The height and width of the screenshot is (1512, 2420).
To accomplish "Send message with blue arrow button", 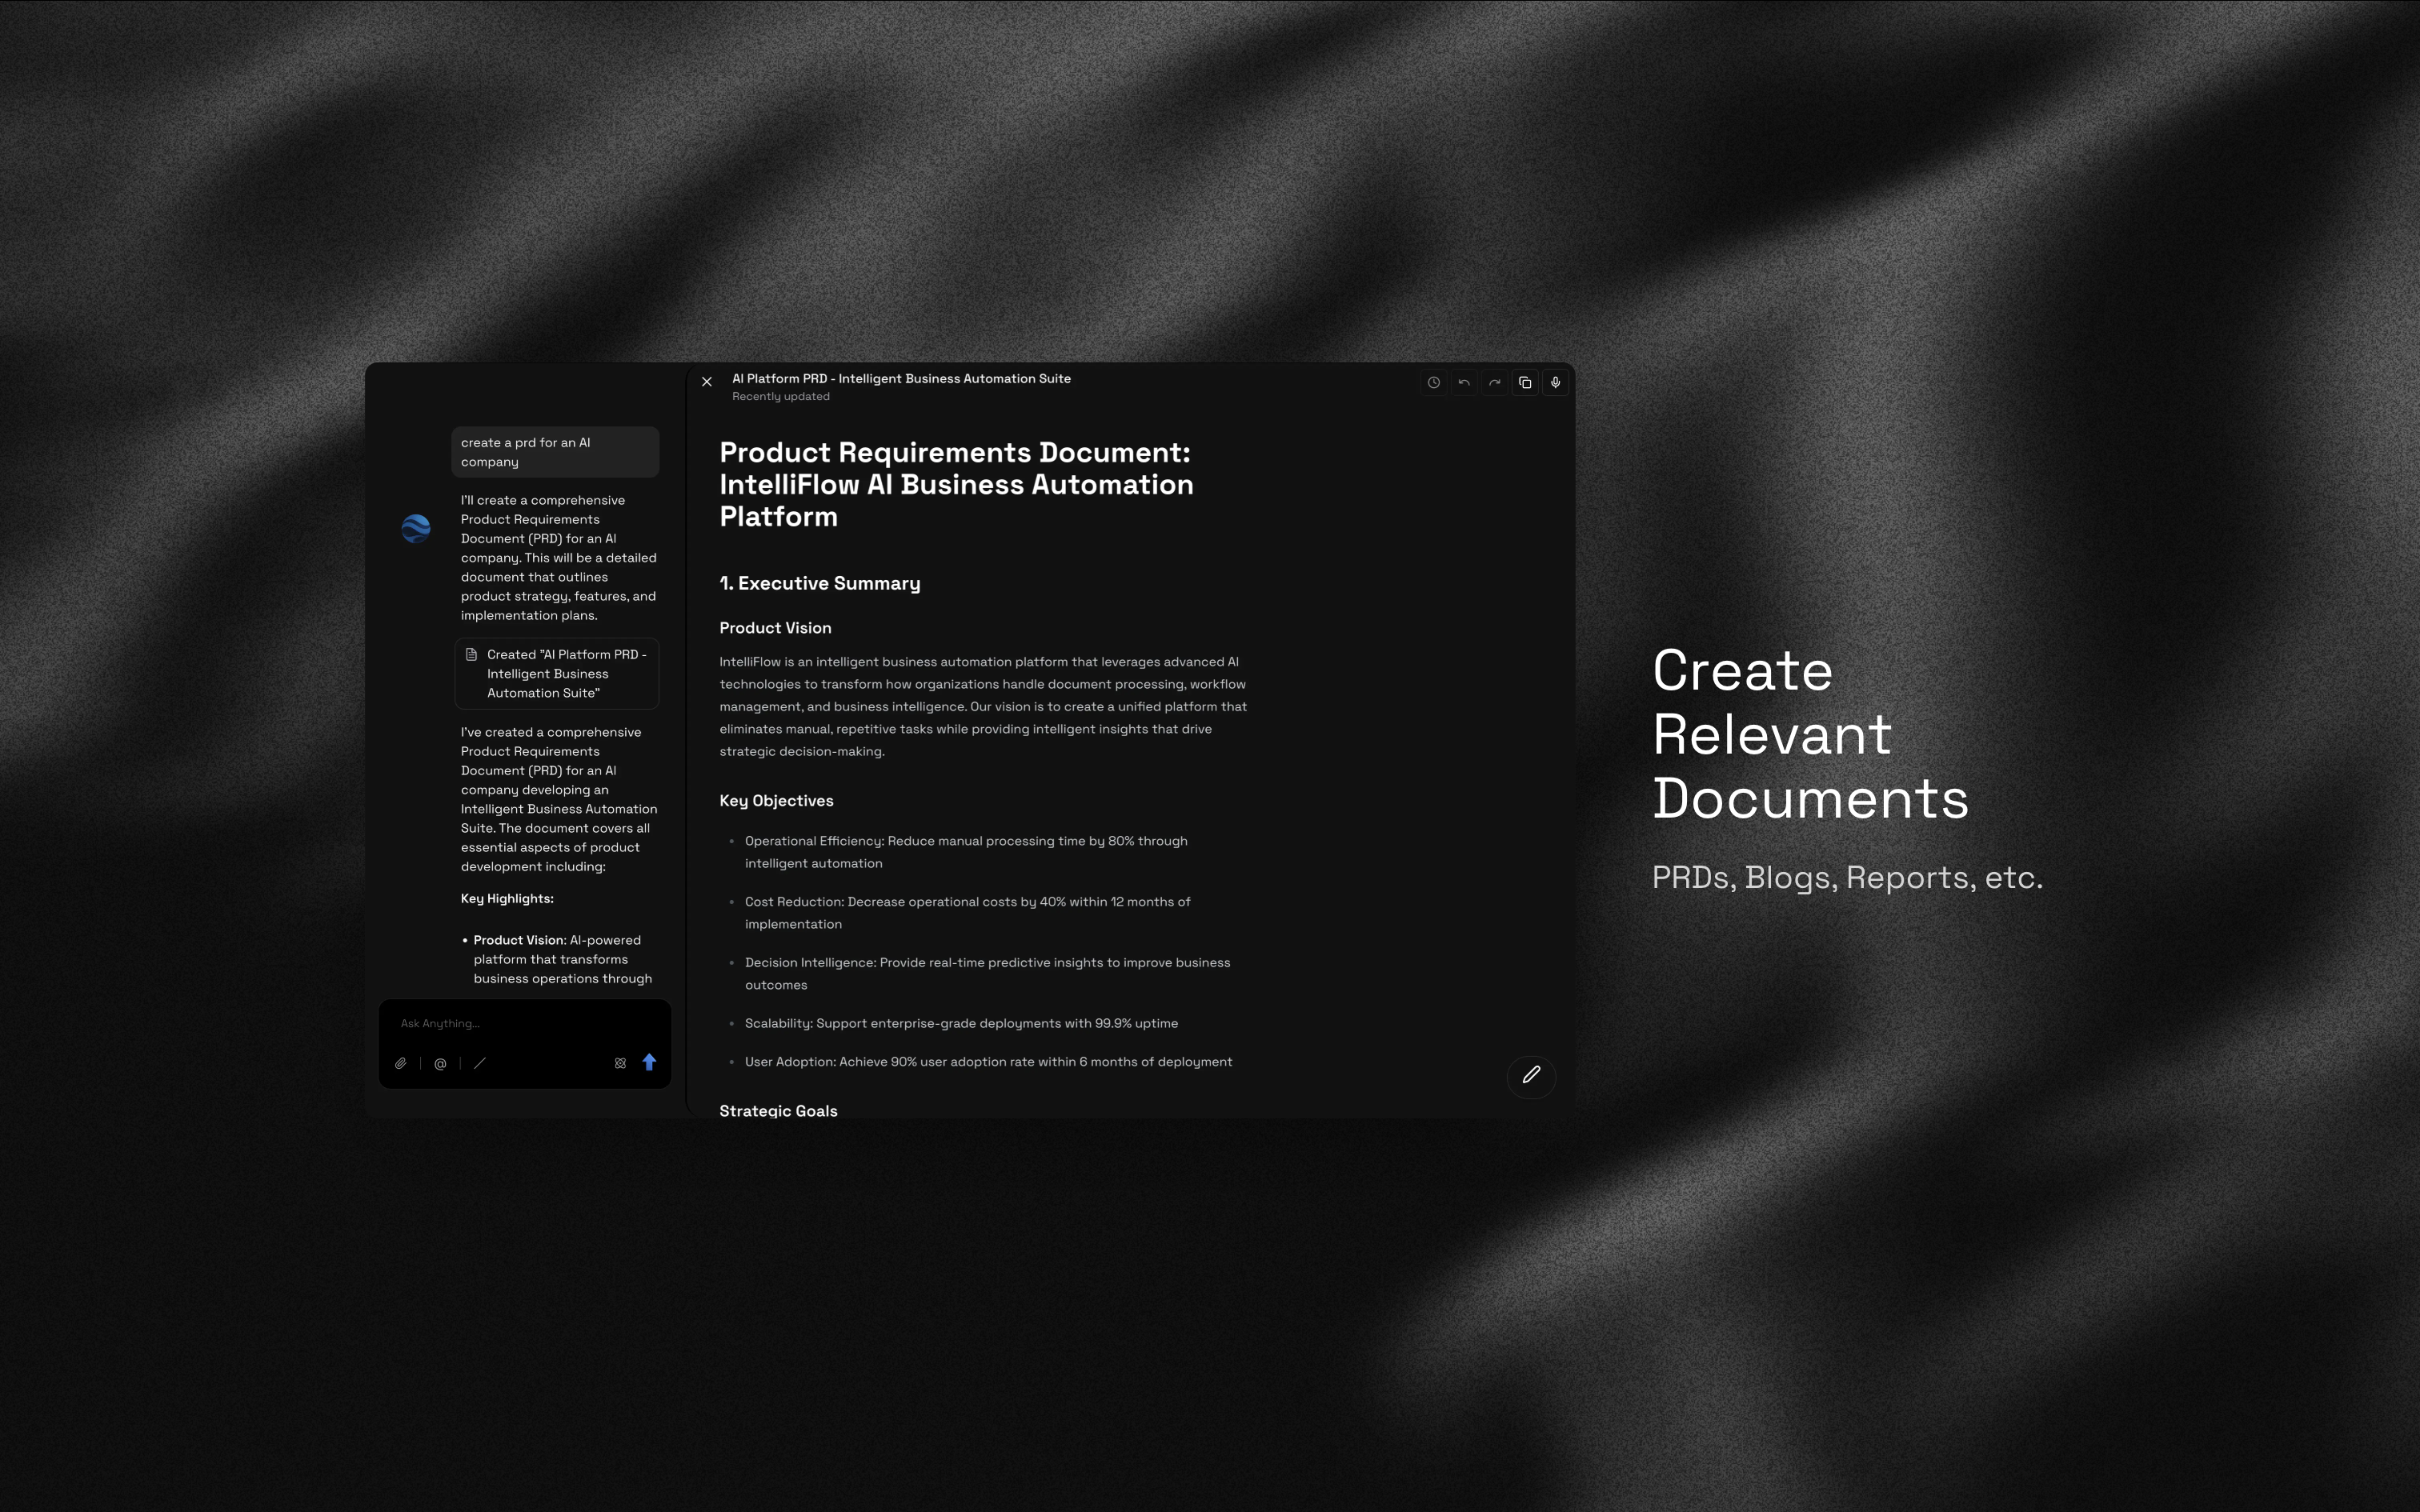I will click(x=649, y=1062).
